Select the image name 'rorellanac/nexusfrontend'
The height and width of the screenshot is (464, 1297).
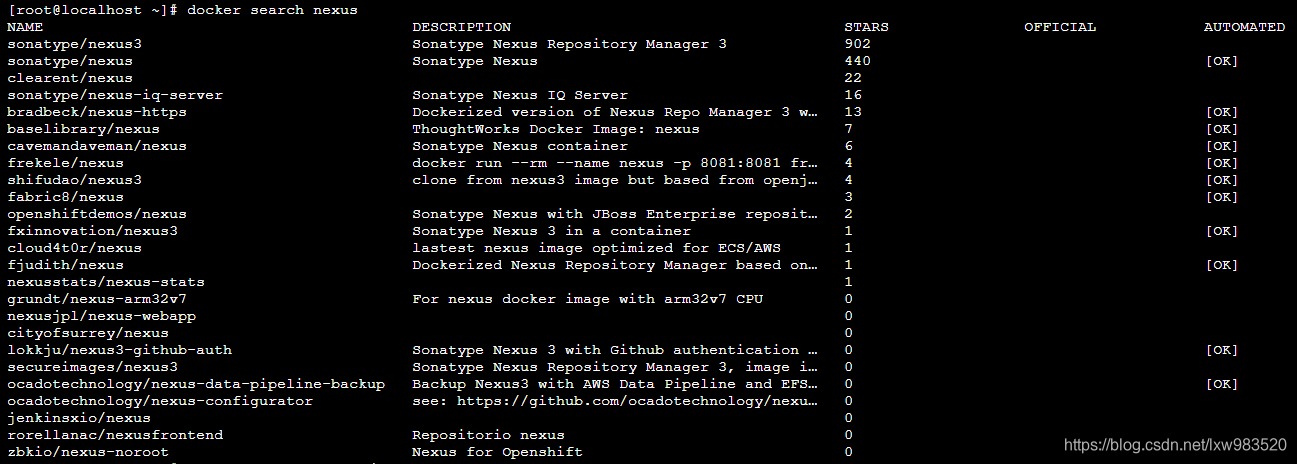pyautogui.click(x=115, y=435)
